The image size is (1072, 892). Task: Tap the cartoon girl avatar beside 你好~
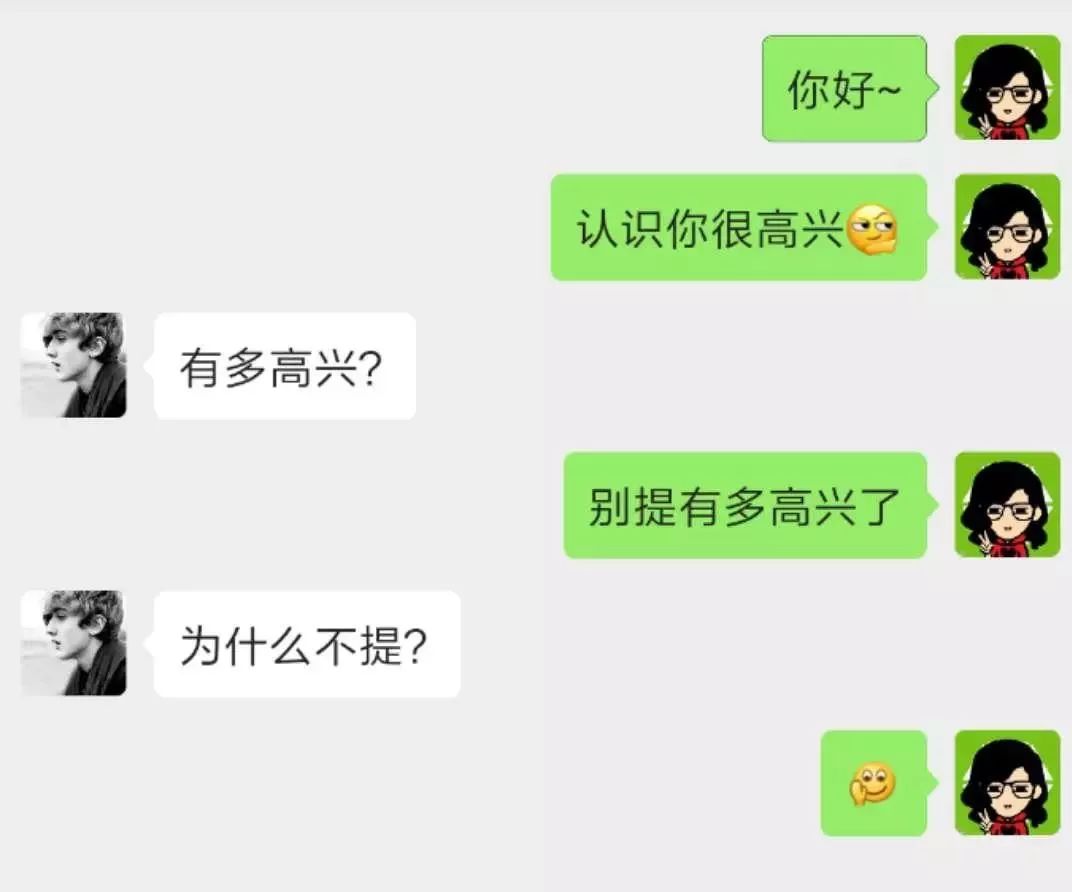(x=1007, y=88)
